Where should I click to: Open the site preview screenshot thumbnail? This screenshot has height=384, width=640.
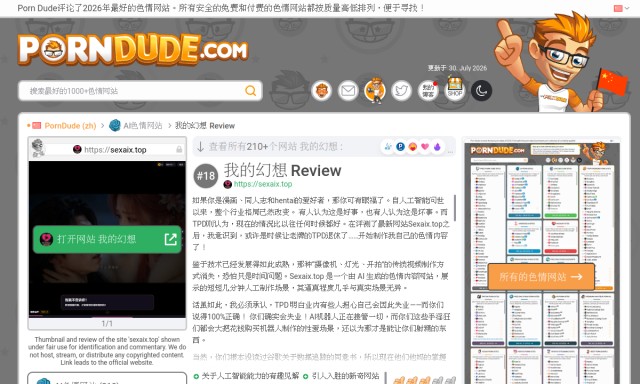point(107,239)
